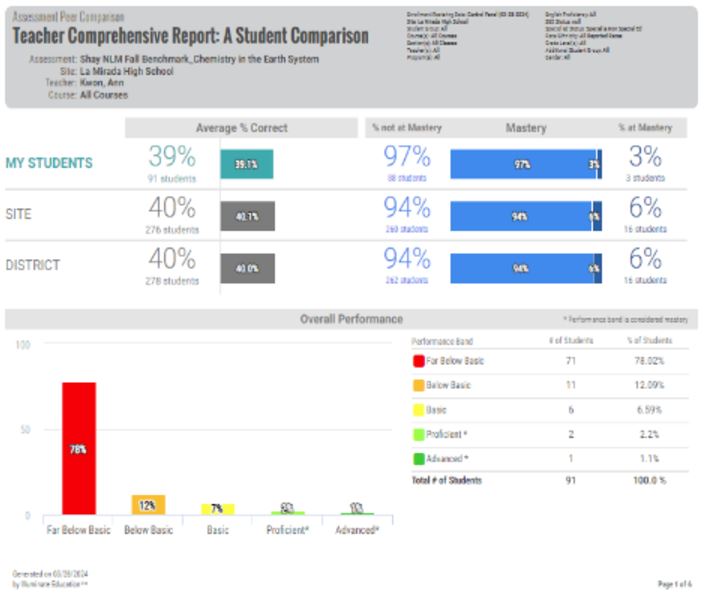
Task: Click the '88 students' not at mastery link
Action: click(x=406, y=178)
